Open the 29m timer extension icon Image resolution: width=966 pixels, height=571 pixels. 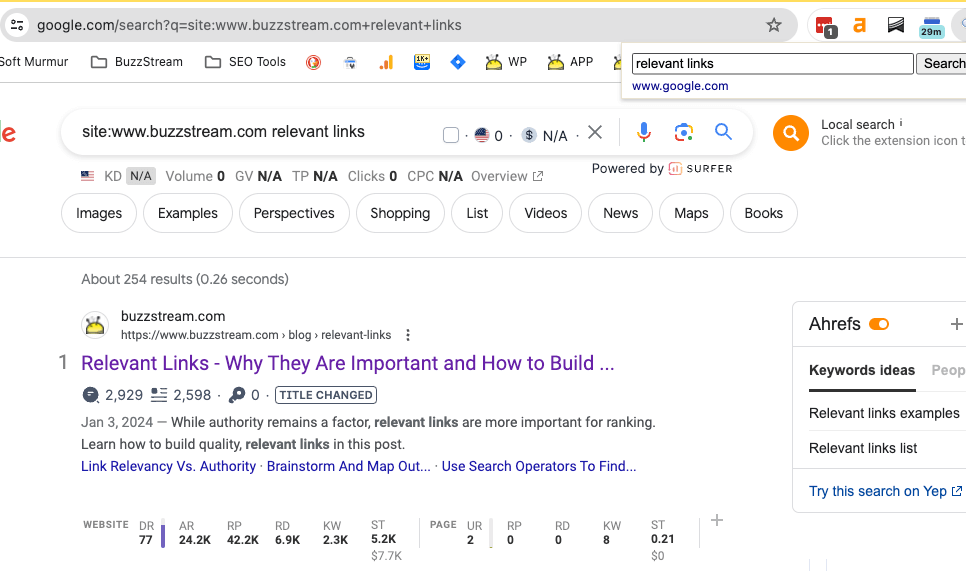(x=932, y=26)
